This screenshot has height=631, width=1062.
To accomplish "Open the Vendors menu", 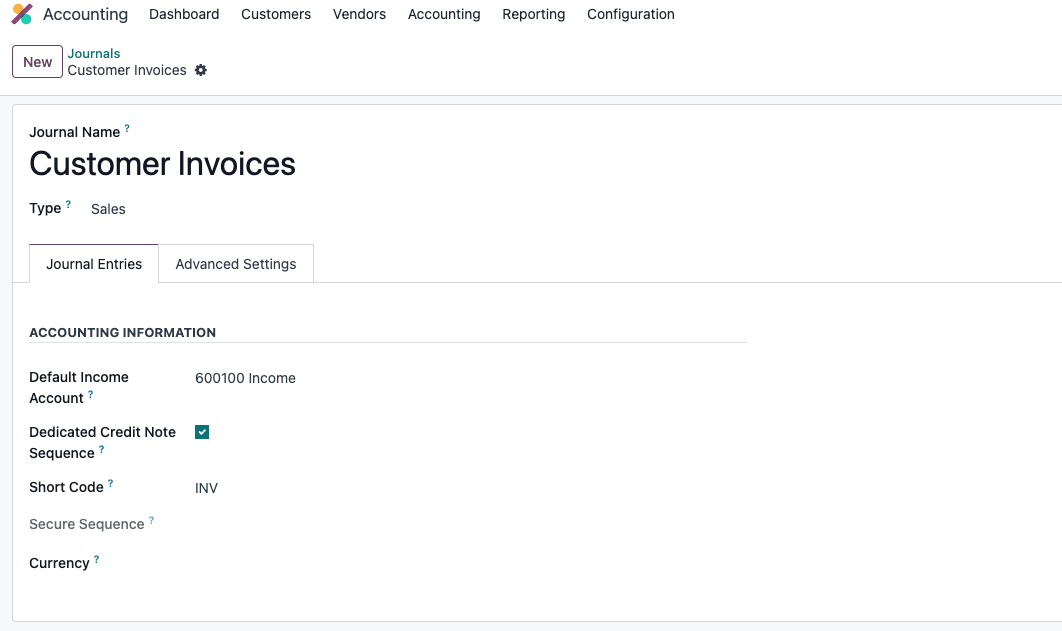I will coord(359,14).
